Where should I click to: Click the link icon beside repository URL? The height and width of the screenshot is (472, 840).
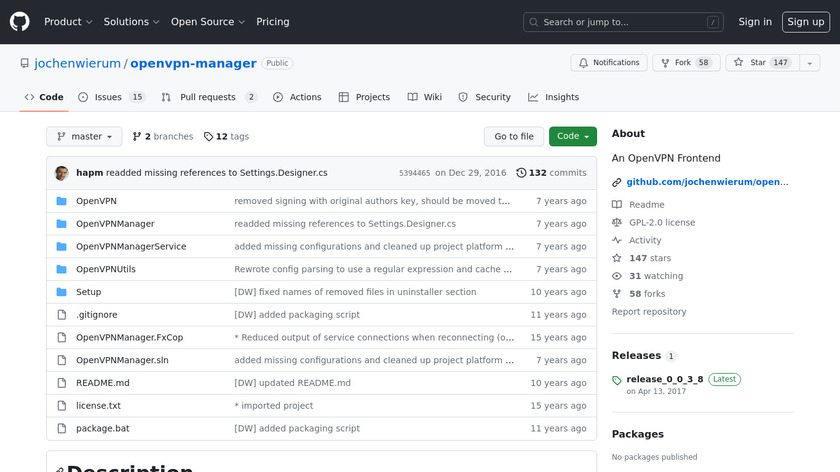tap(617, 182)
